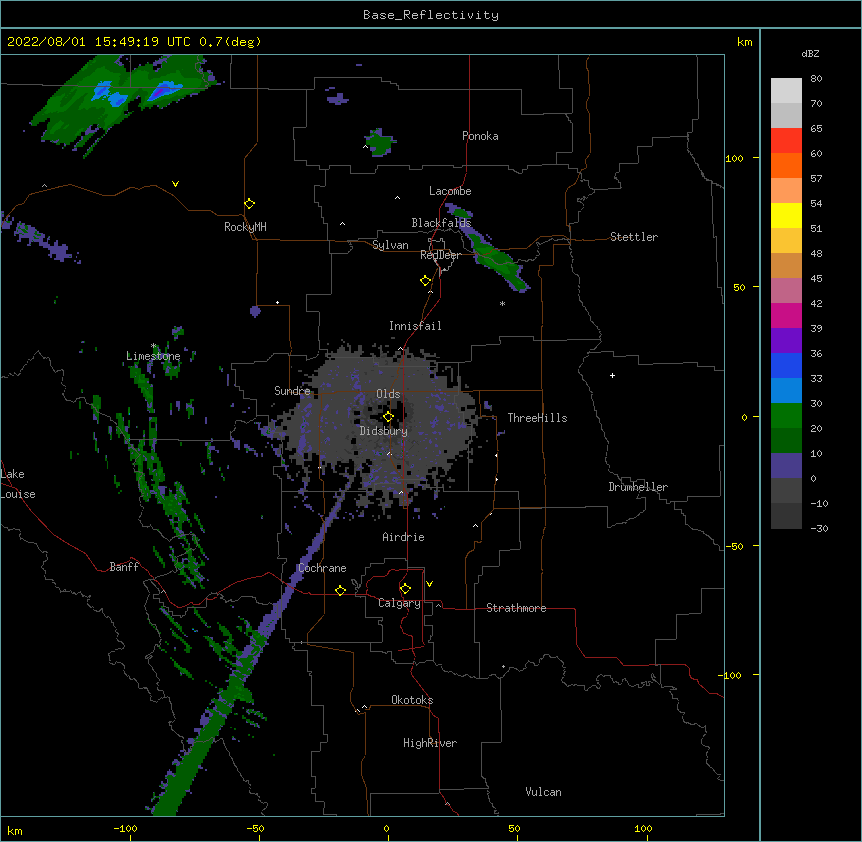
Task: Click the yellow V marker northeast of Calgary
Action: [429, 584]
